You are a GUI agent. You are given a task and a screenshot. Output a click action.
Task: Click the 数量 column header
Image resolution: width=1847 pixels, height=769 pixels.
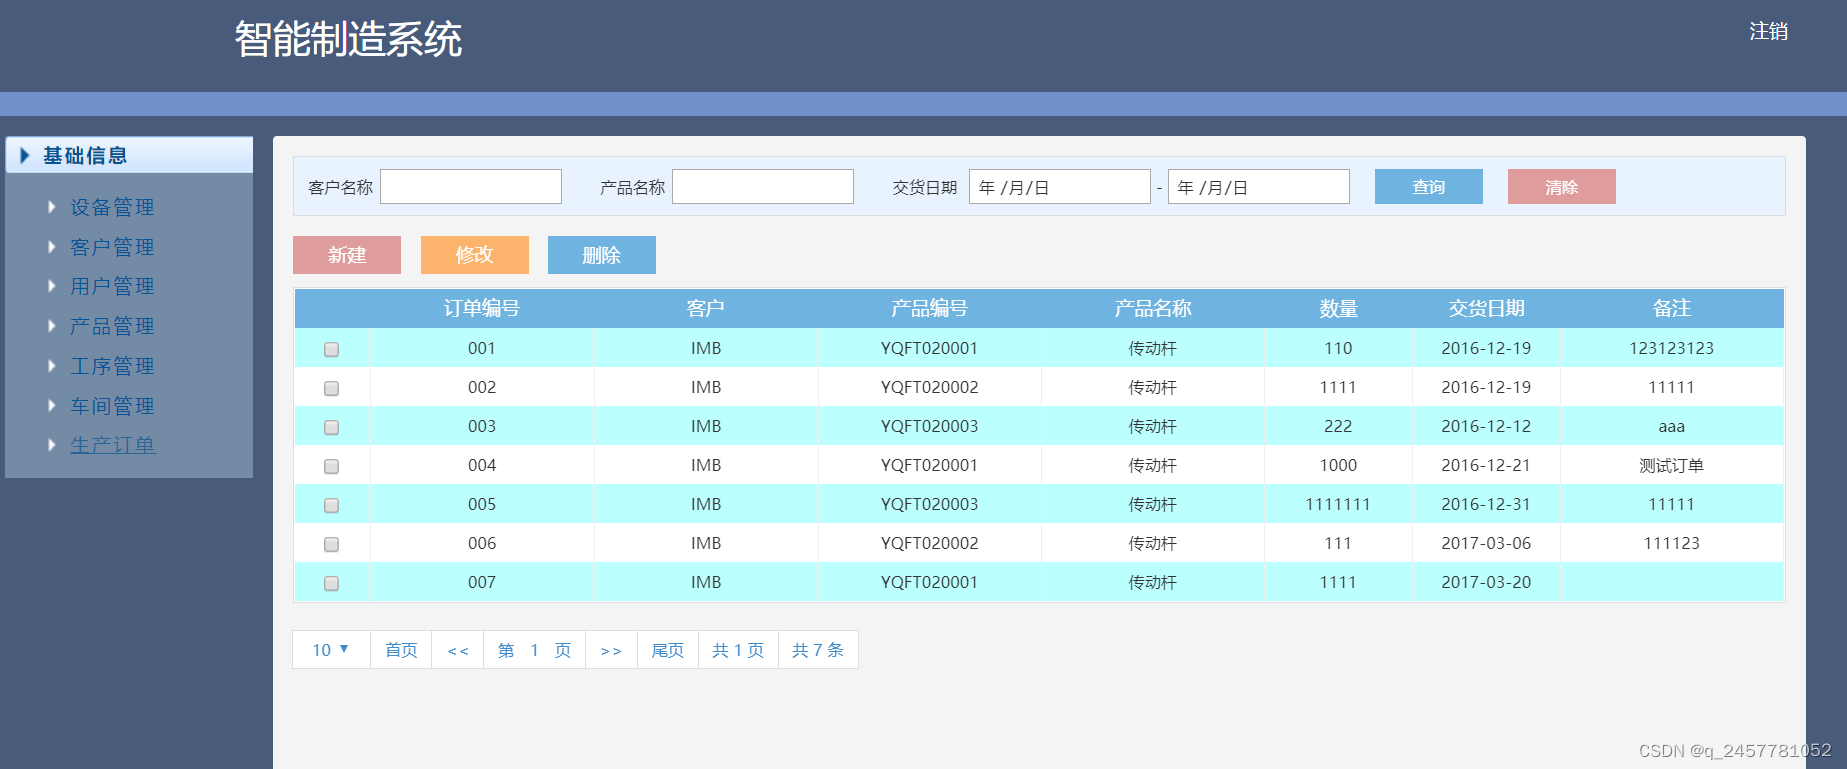pos(1338,308)
